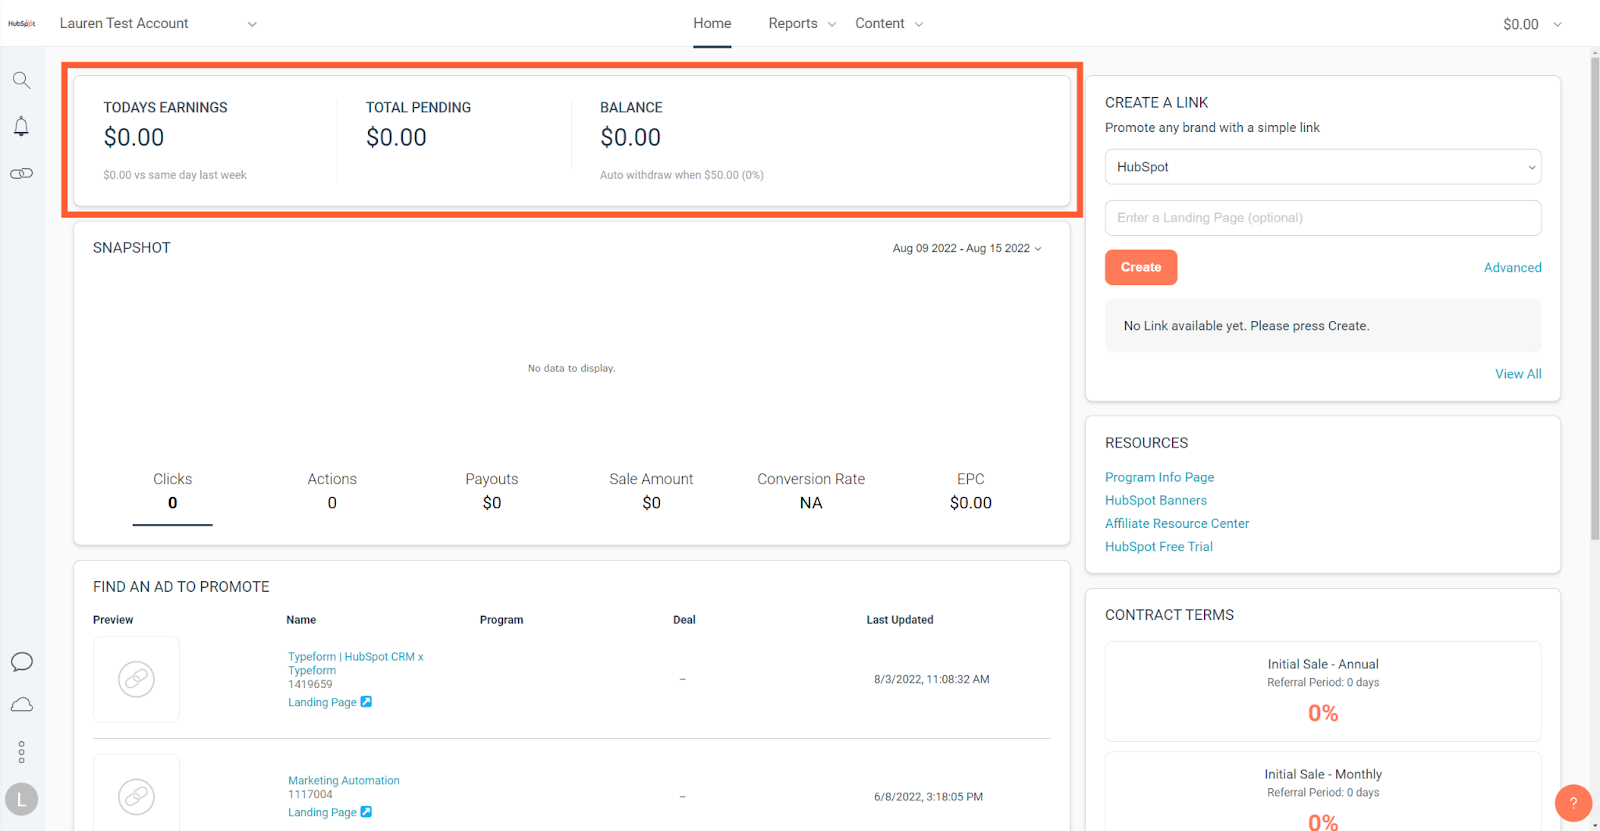This screenshot has height=831, width=1600.
Task: Open the orange help question-mark button
Action: coord(1573,802)
